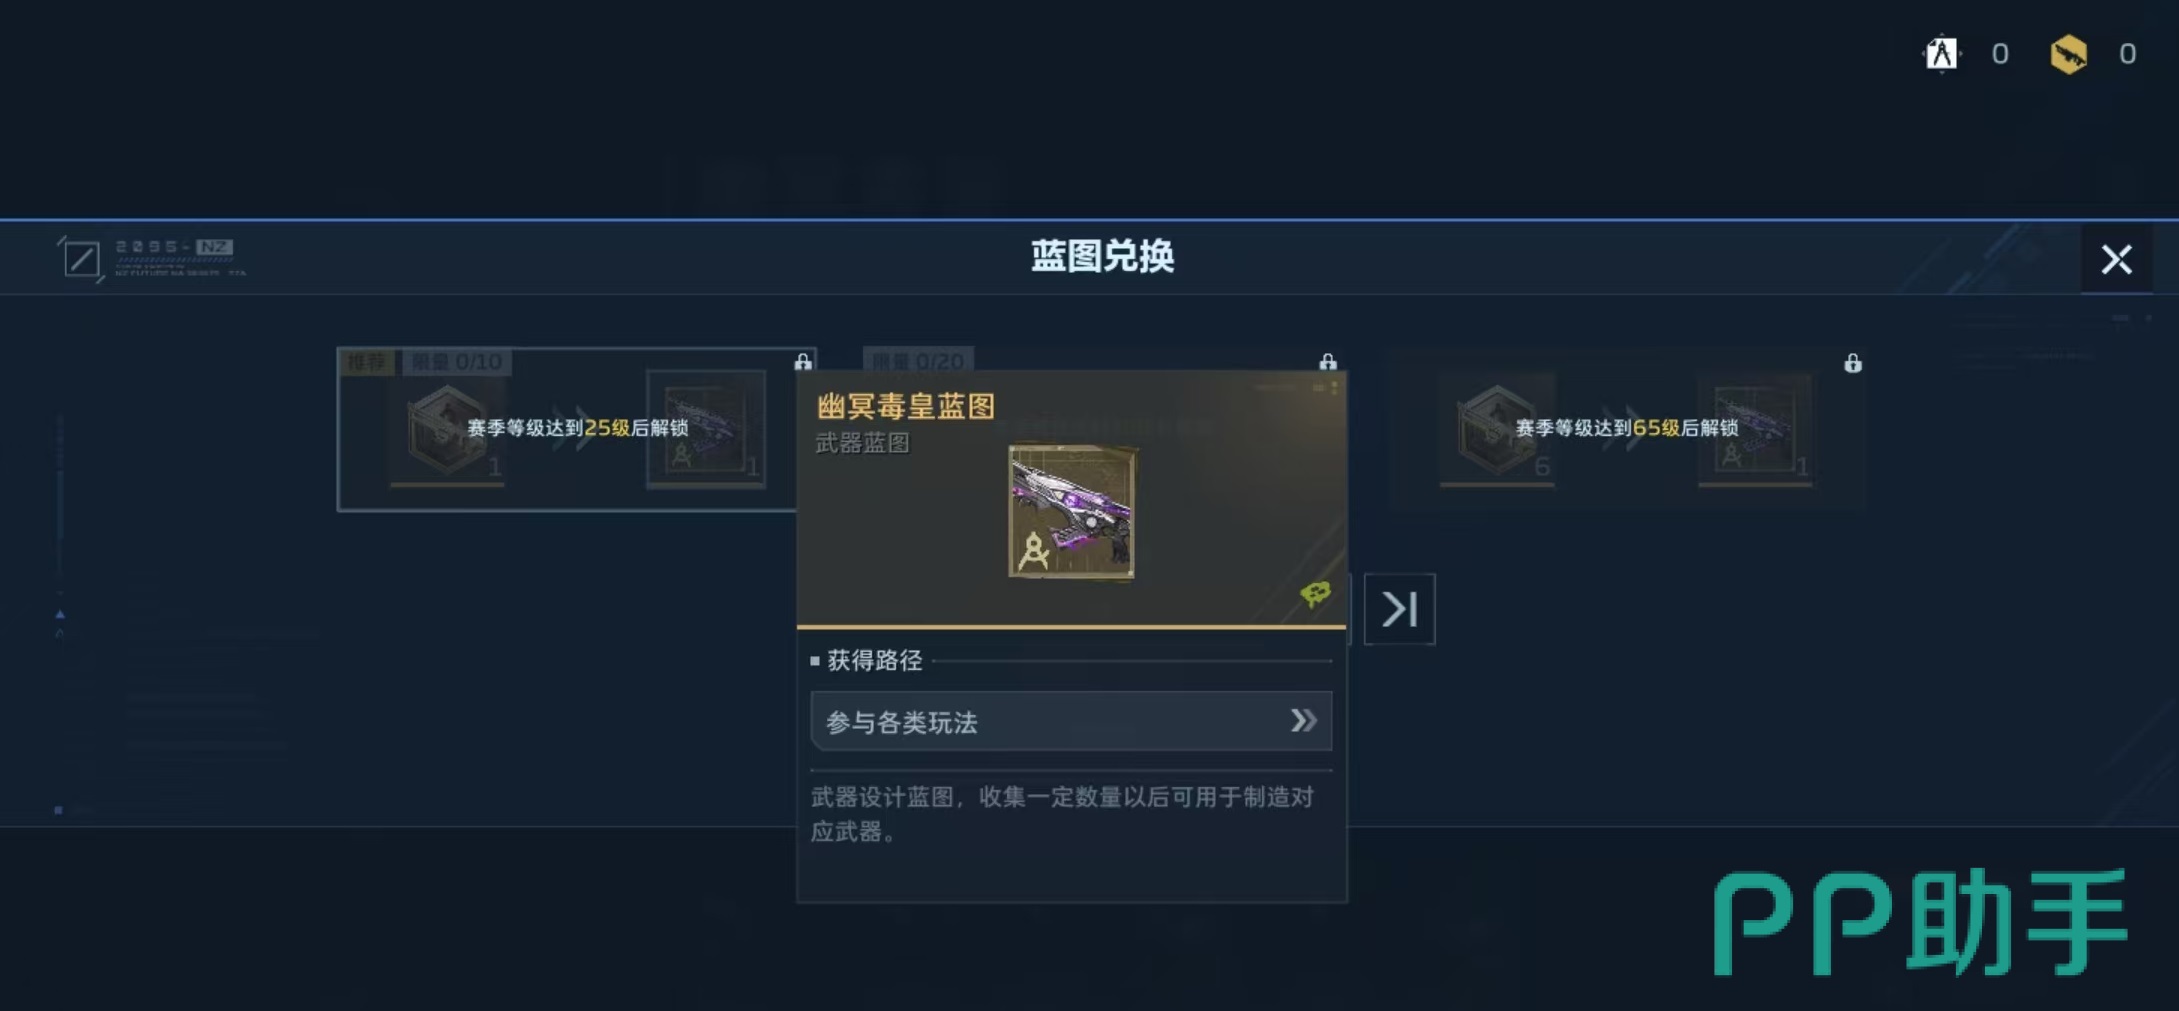Select blueprint reward thumbnail in 25级 card
Viewport: 2179px width, 1011px height.
706,429
